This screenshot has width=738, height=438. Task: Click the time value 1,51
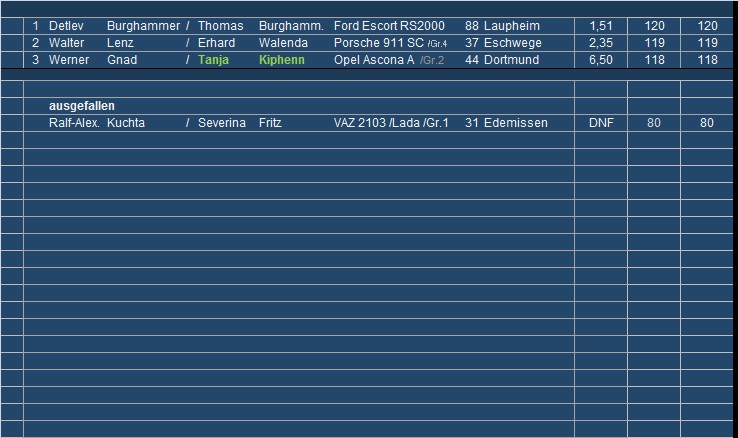(x=601, y=26)
